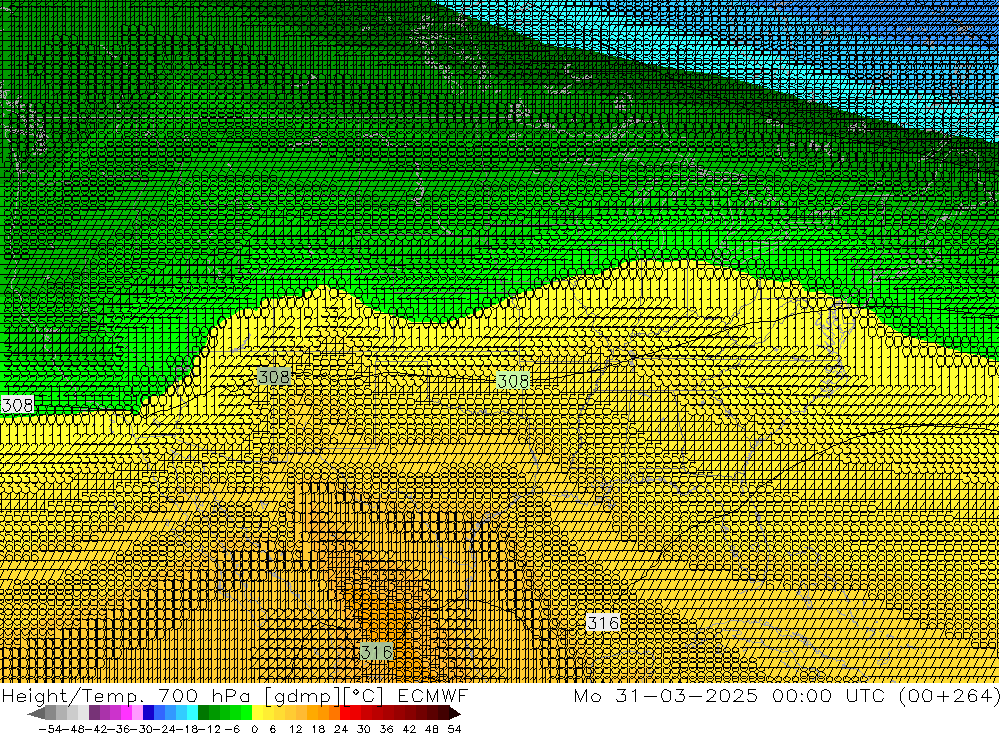This screenshot has width=1000, height=733.
Task: Click the '00:00 UTC' time text
Action: coord(827,695)
